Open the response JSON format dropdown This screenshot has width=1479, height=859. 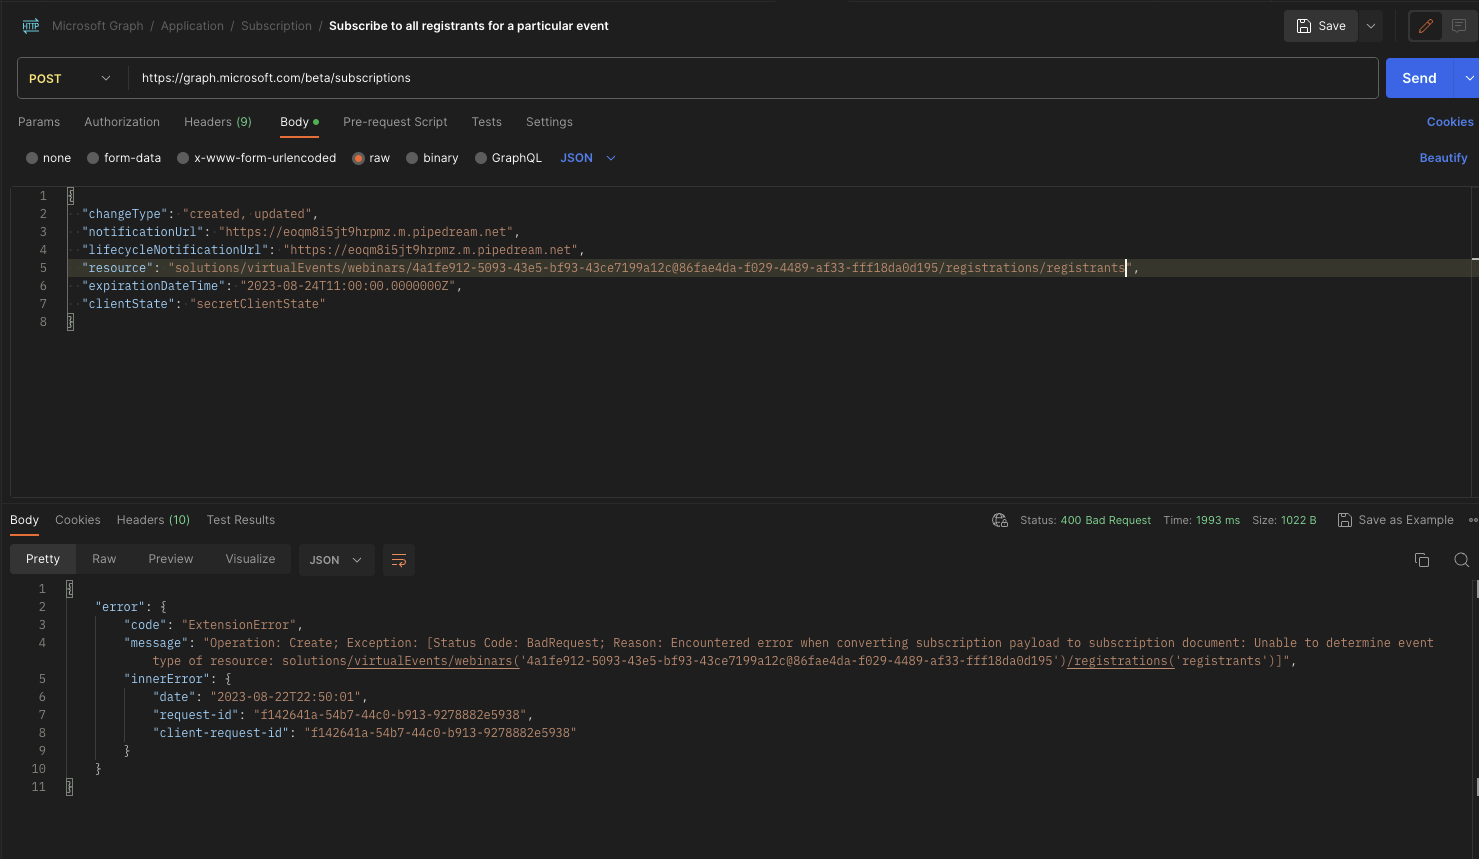(x=336, y=560)
